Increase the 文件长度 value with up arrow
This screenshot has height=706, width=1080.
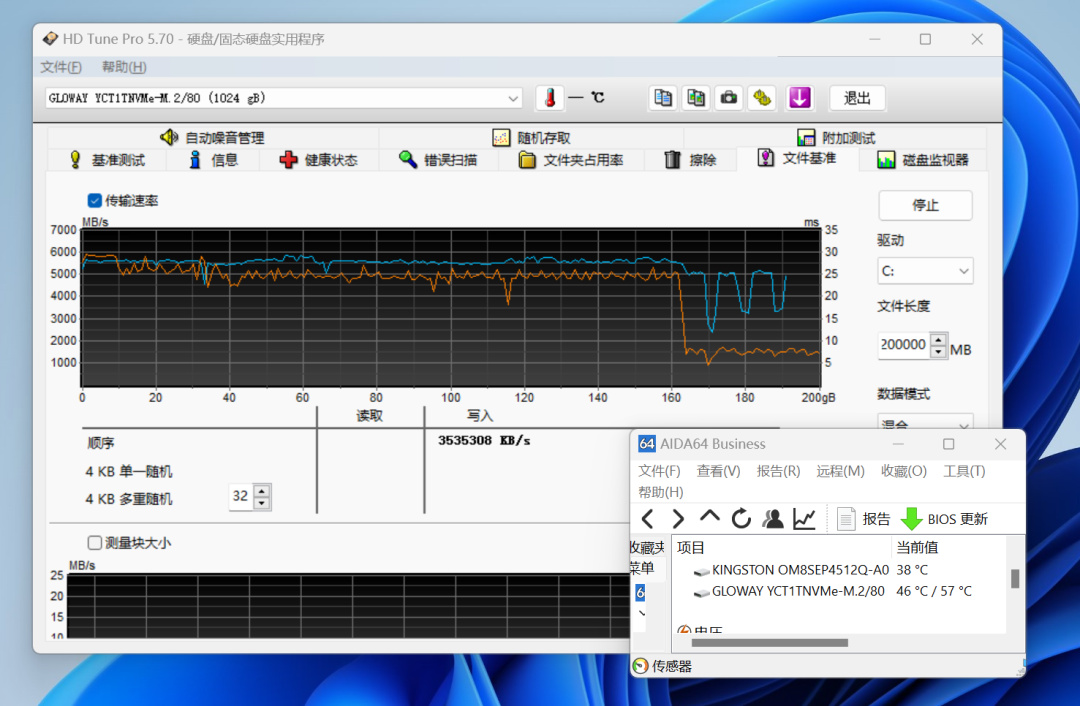938,340
